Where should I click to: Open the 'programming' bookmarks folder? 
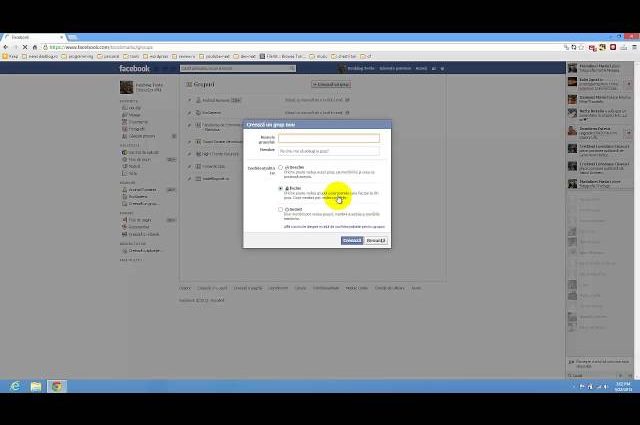click(78, 56)
